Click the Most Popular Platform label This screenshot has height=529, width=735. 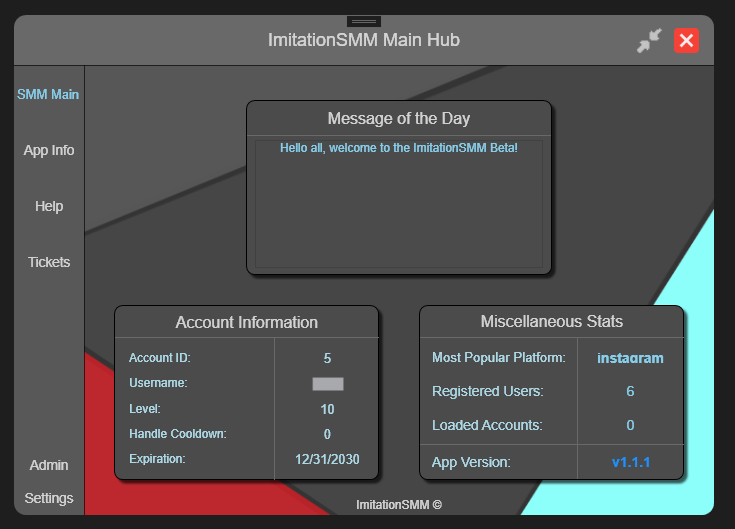pyautogui.click(x=499, y=358)
